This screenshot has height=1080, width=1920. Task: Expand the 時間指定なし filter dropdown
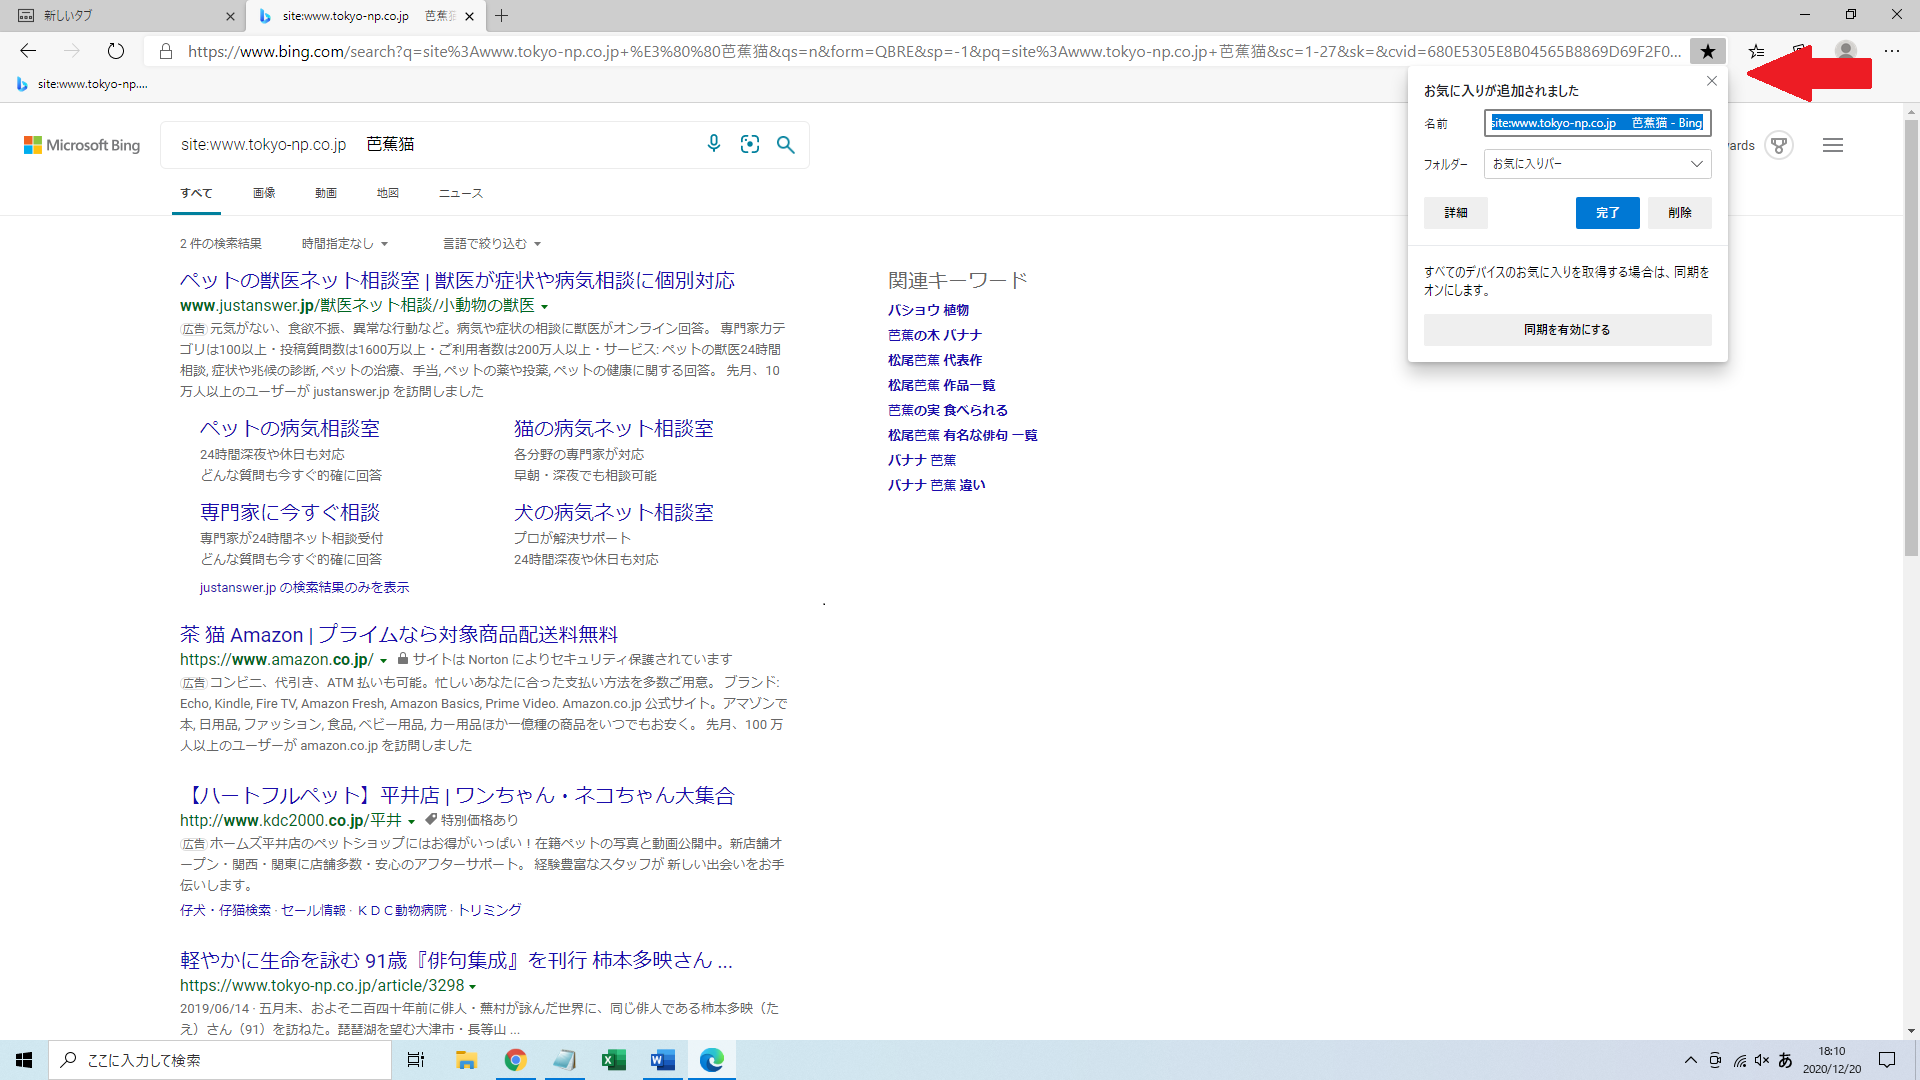[345, 244]
